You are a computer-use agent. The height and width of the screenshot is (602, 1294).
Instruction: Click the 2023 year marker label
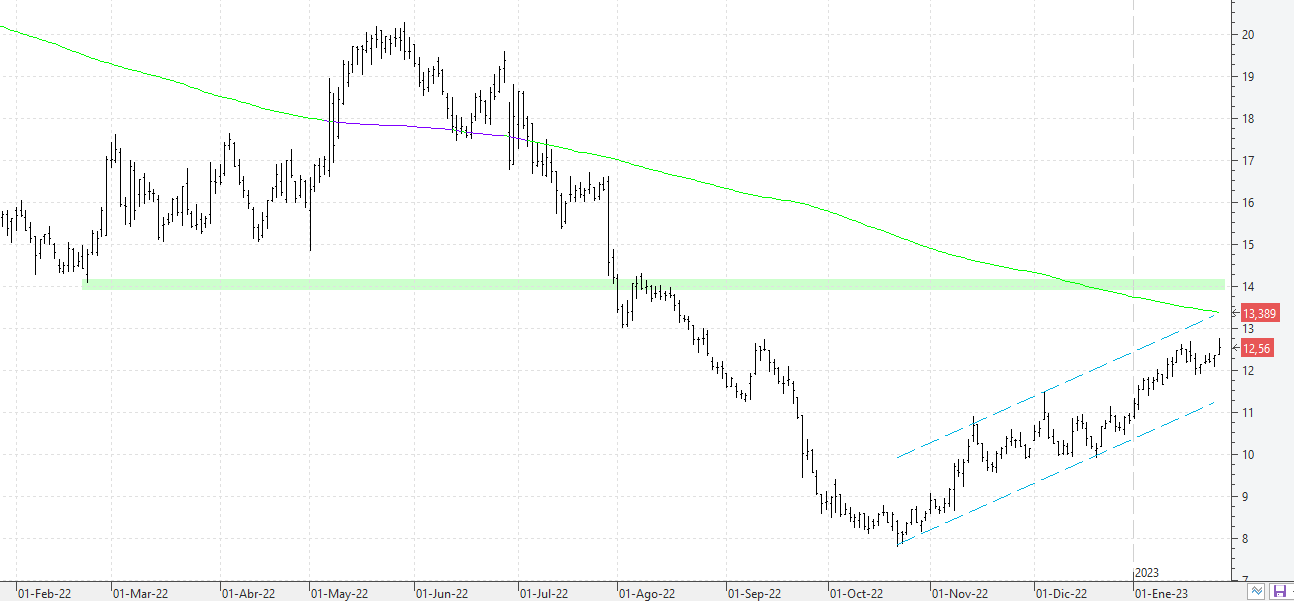pyautogui.click(x=1147, y=573)
